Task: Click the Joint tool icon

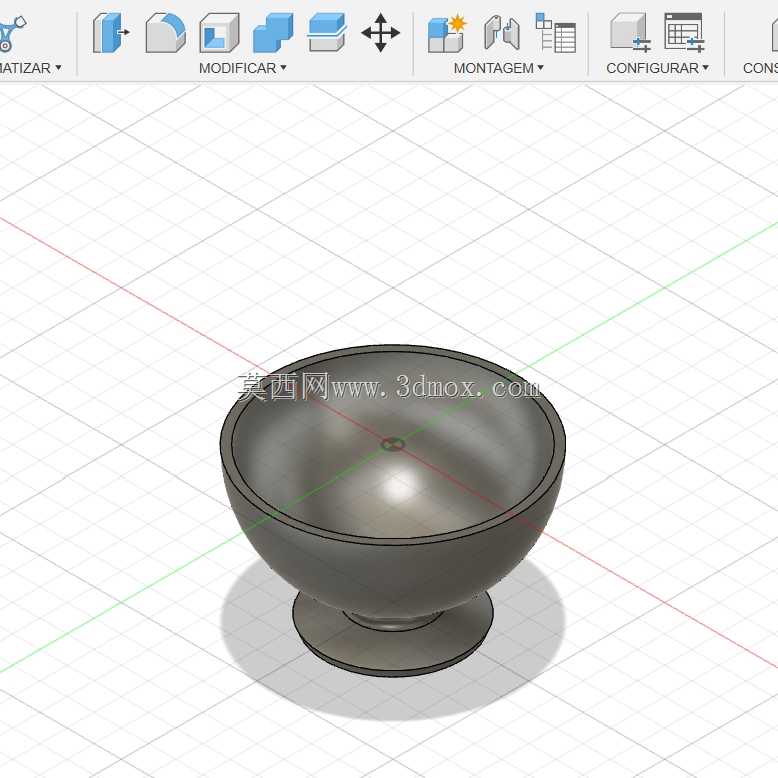Action: click(502, 33)
